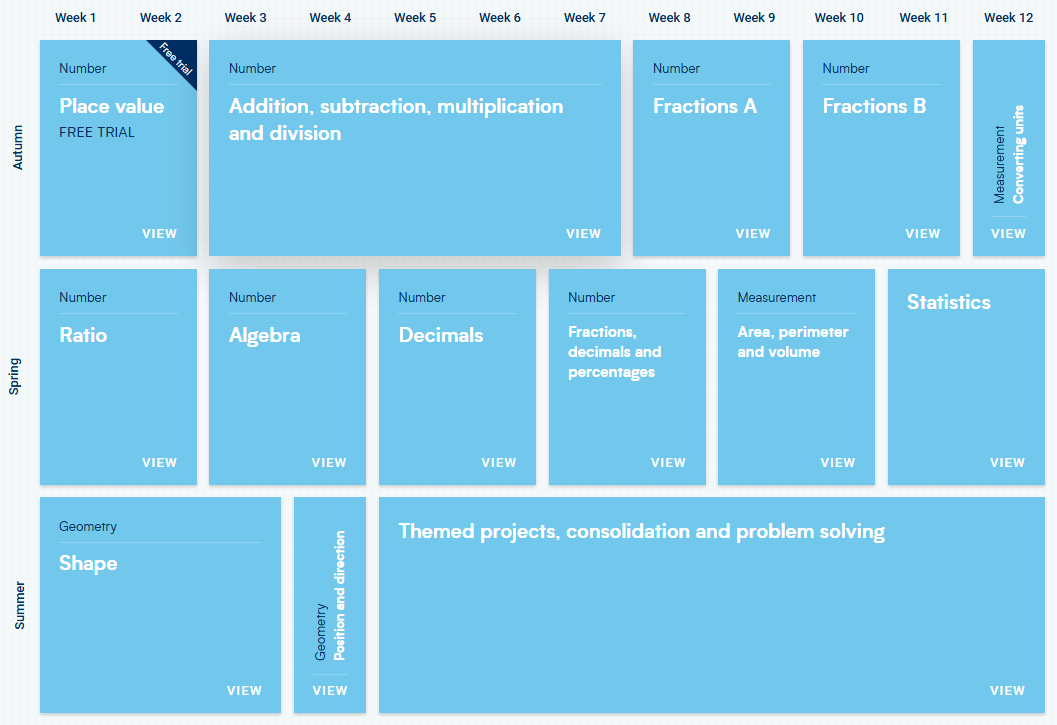Open the Fractions A unit title
Image resolution: width=1057 pixels, height=725 pixels.
[704, 106]
